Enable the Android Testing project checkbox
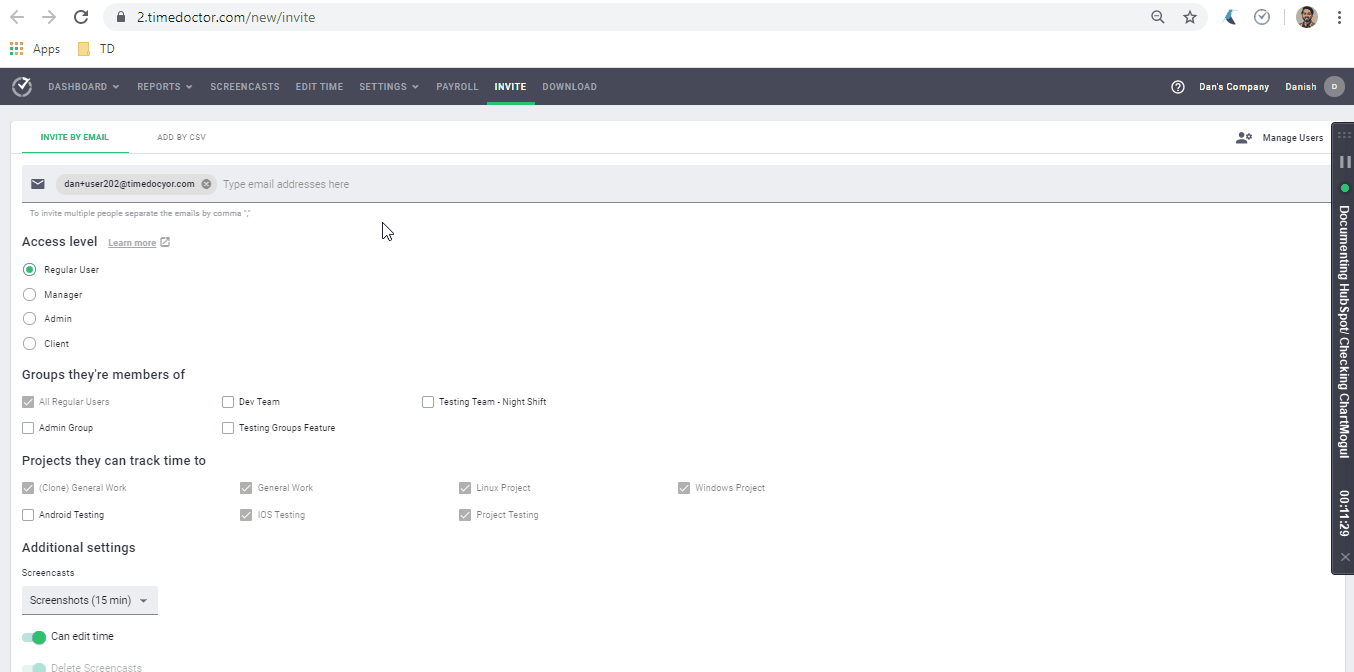Image resolution: width=1354 pixels, height=672 pixels. pyautogui.click(x=28, y=515)
